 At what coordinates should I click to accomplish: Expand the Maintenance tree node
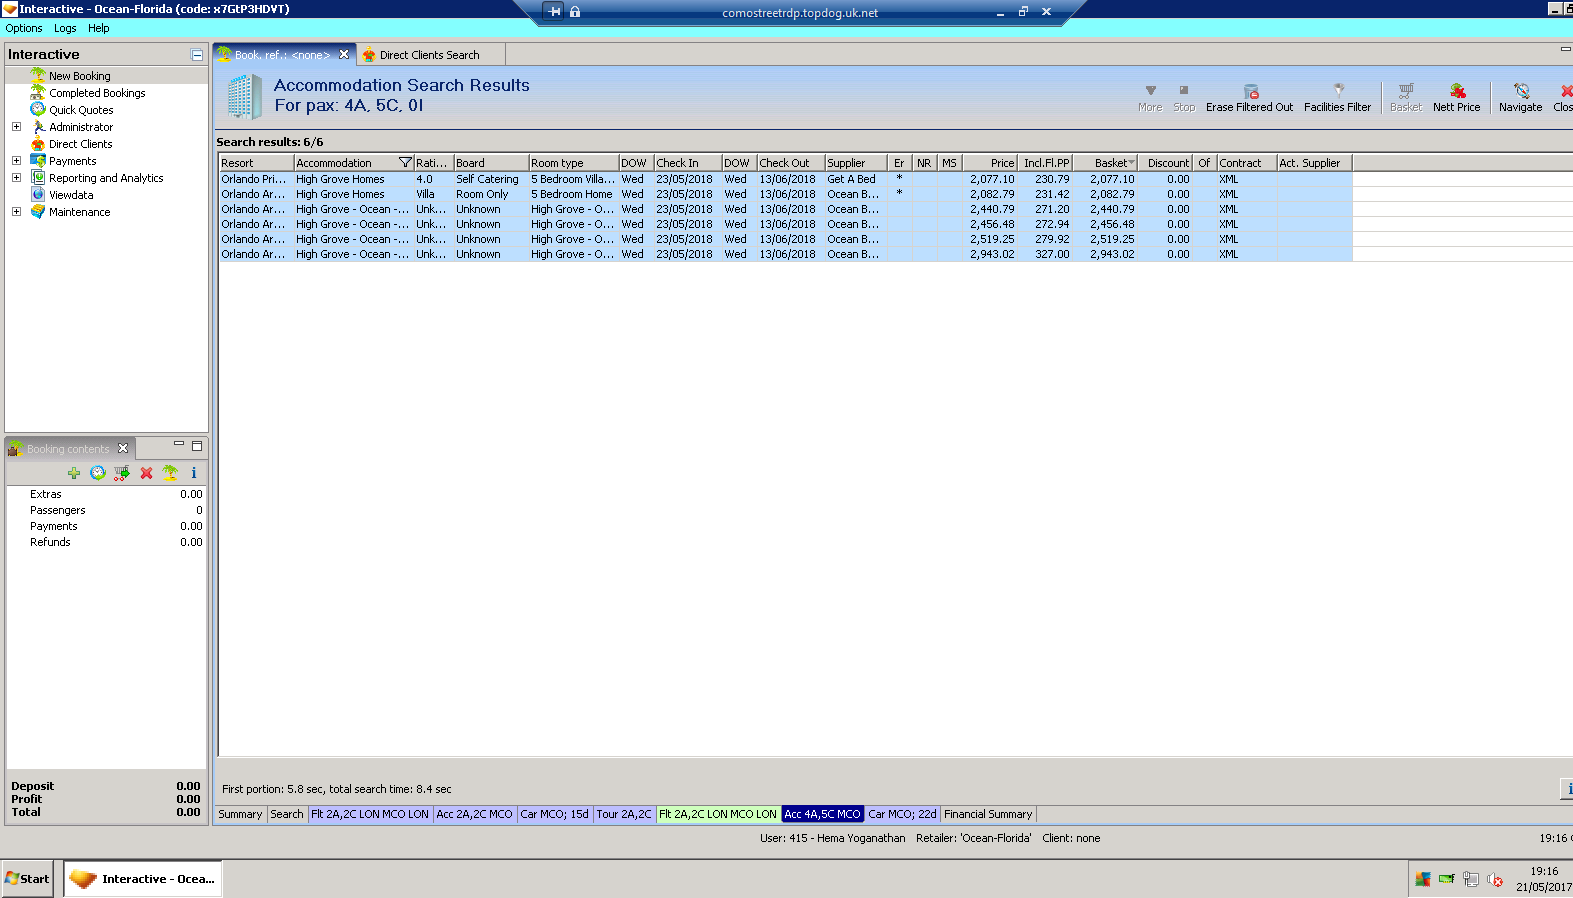point(16,212)
